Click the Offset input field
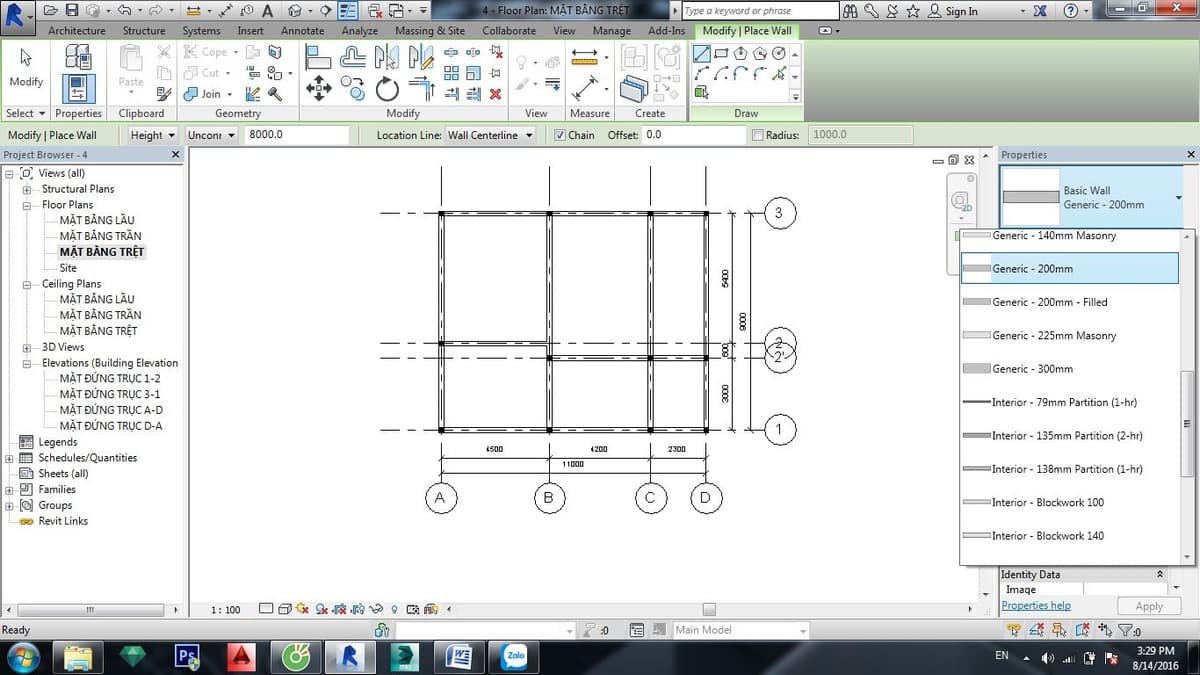The width and height of the screenshot is (1200, 675). 694,135
